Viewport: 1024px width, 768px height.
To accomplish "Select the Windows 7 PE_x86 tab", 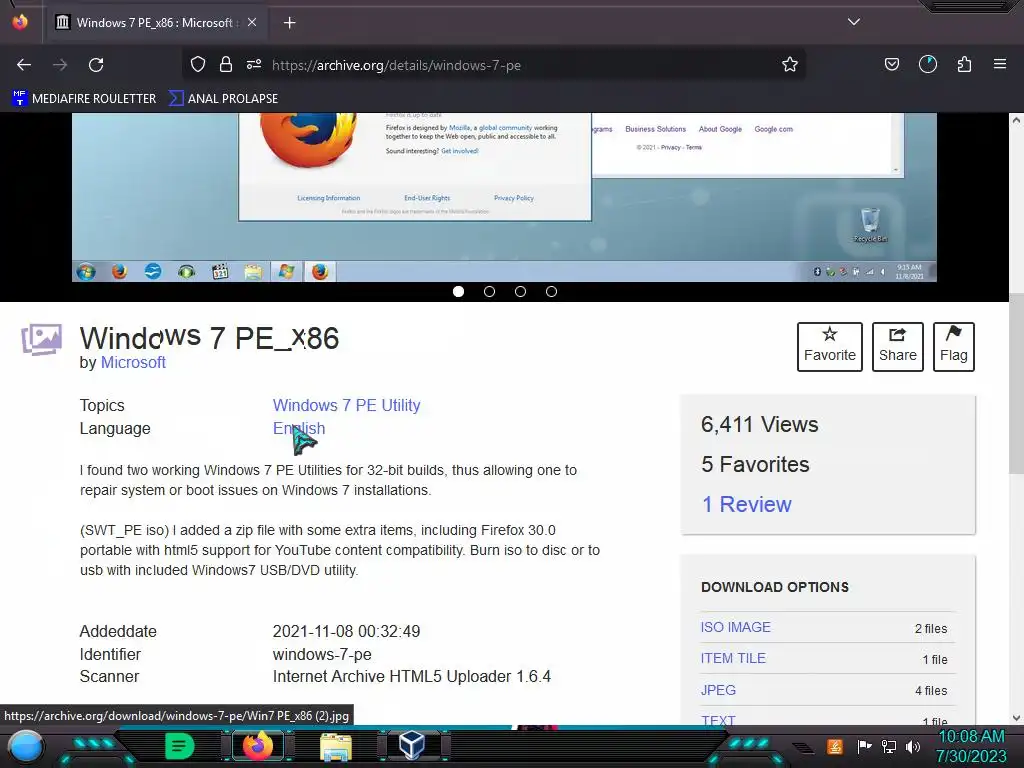I will coord(155,23).
